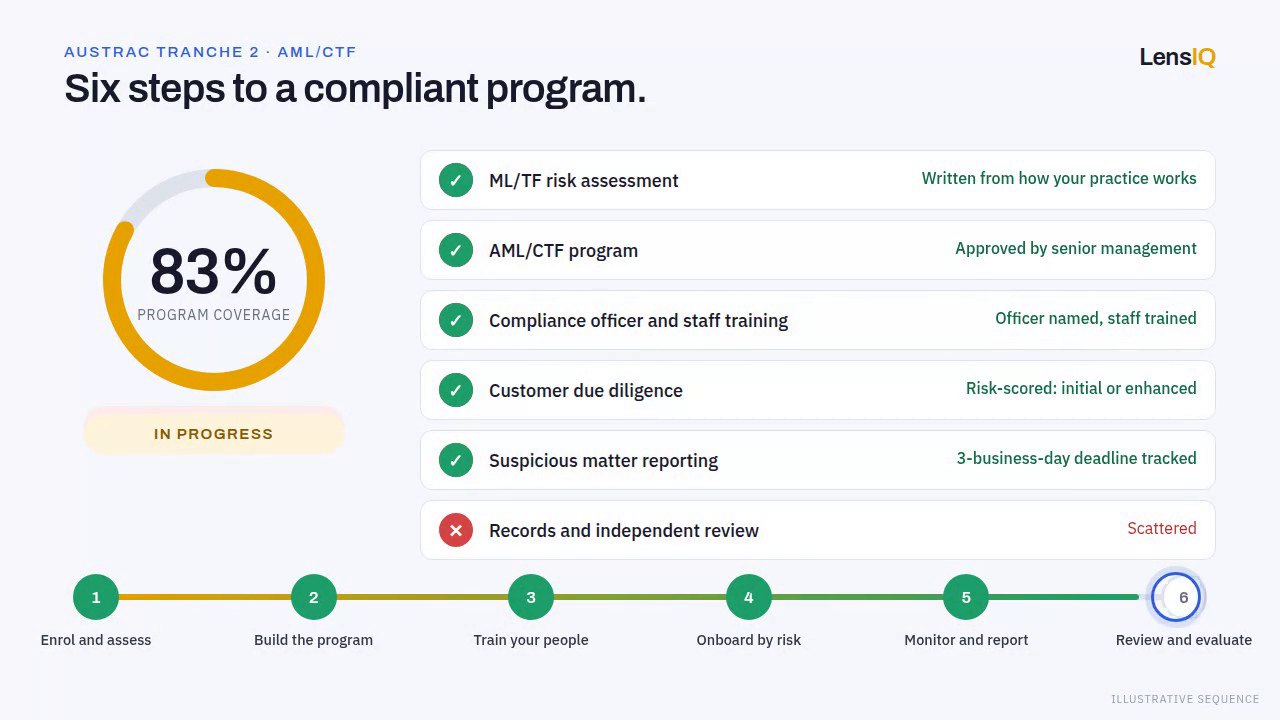
Task: Select highlighted step 6 circle
Action: (1177, 597)
